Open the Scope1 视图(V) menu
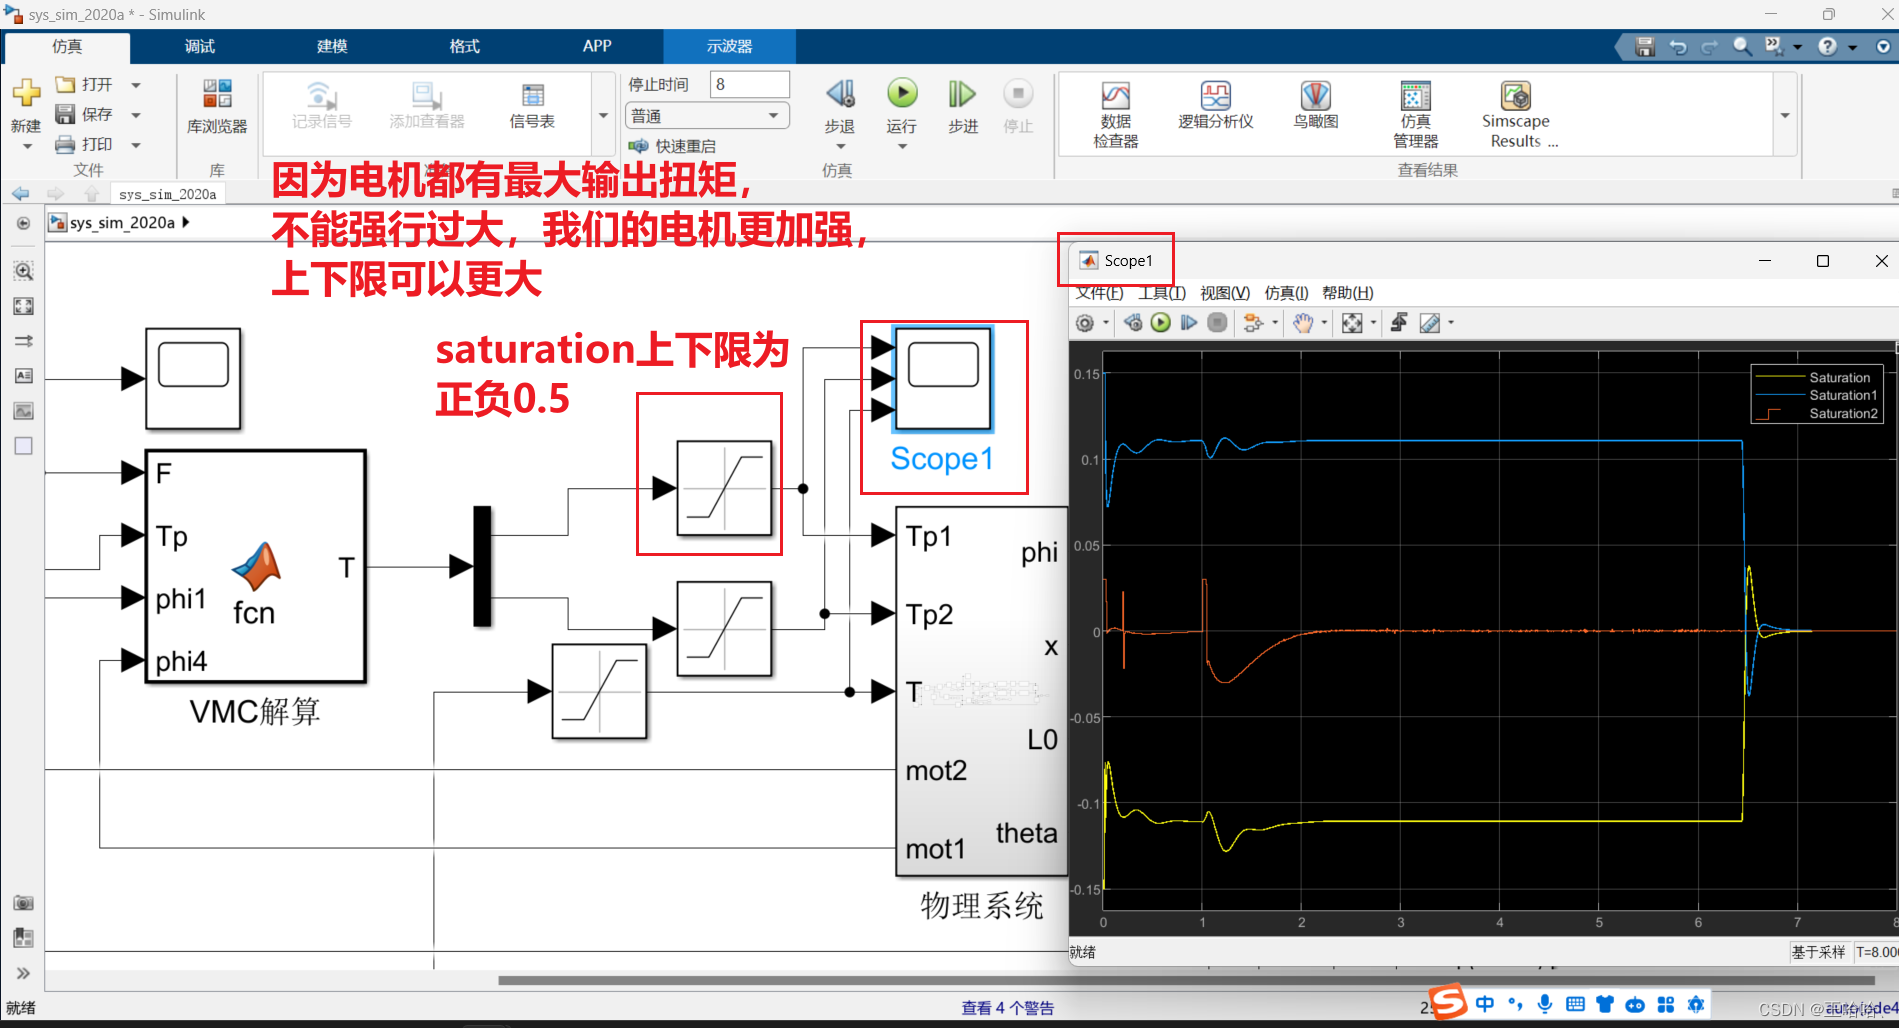 click(x=1225, y=293)
